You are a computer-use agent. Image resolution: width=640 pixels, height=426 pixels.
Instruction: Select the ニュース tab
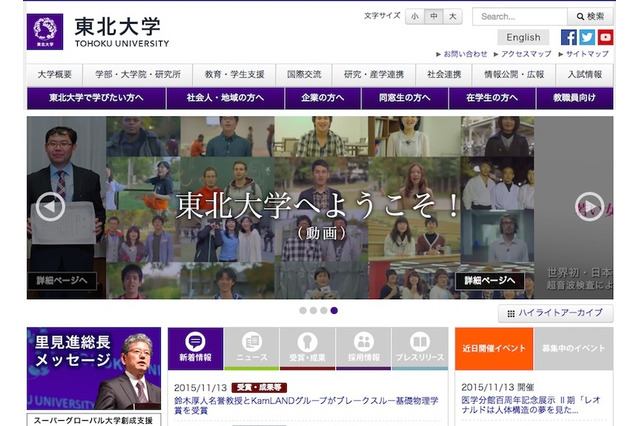(252, 348)
